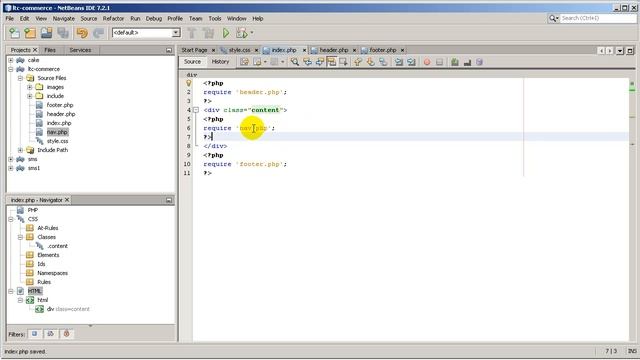Open the Start Page tab
The height and width of the screenshot is (360, 640).
(194, 50)
